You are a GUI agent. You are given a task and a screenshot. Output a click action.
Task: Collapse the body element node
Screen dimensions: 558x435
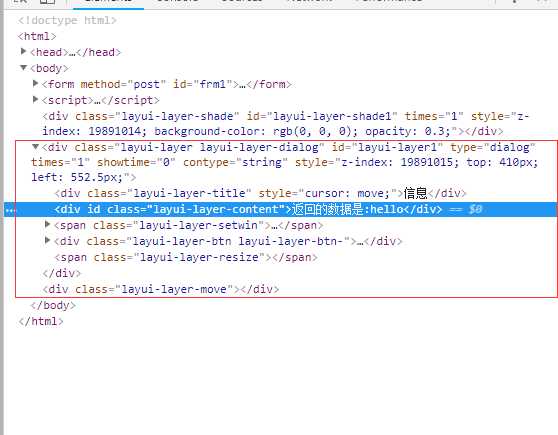(23, 67)
